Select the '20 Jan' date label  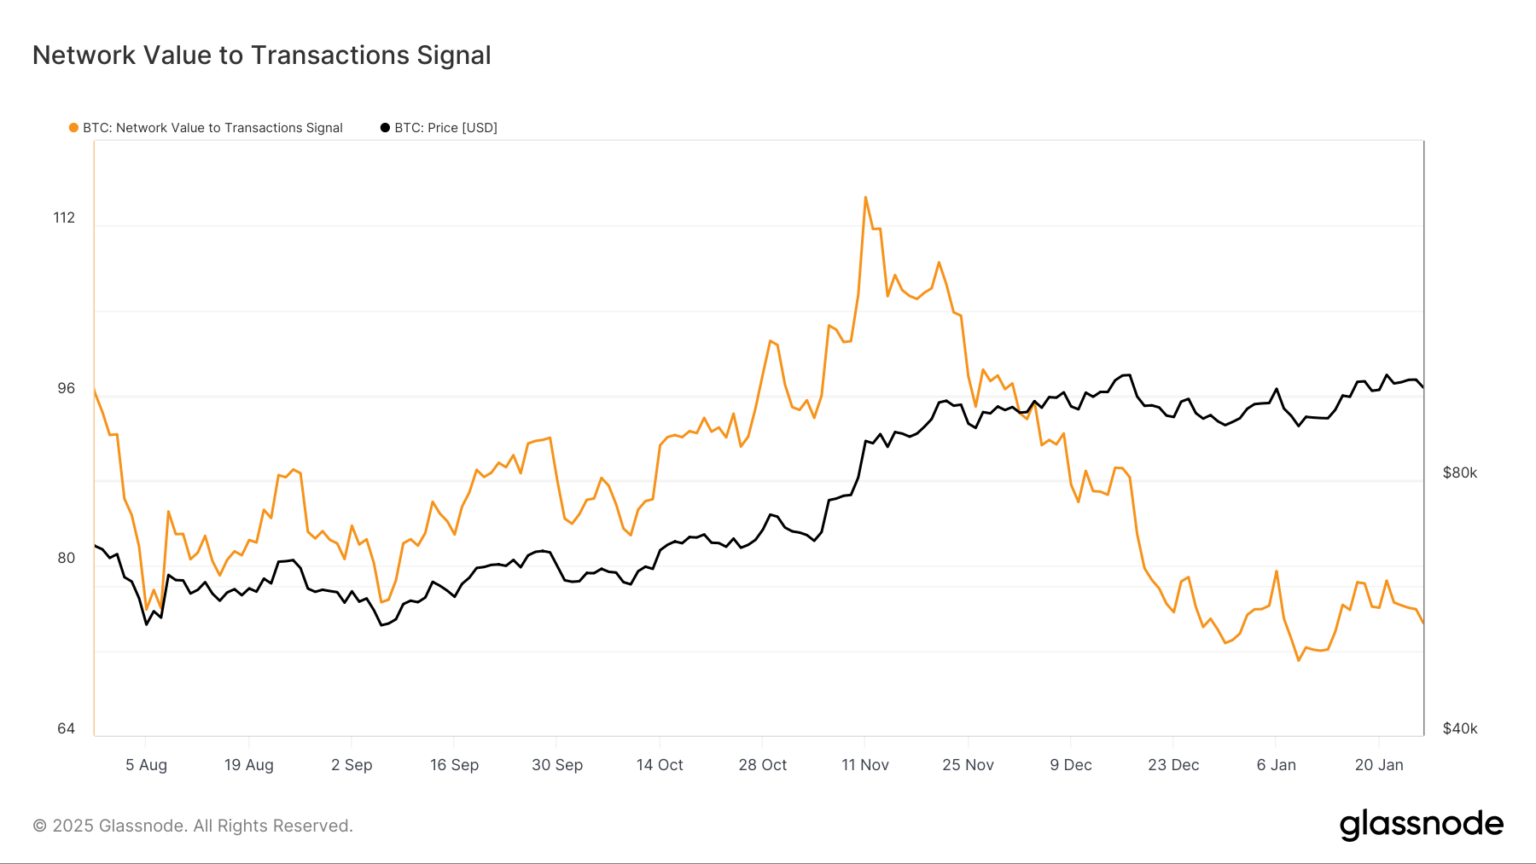[1379, 765]
